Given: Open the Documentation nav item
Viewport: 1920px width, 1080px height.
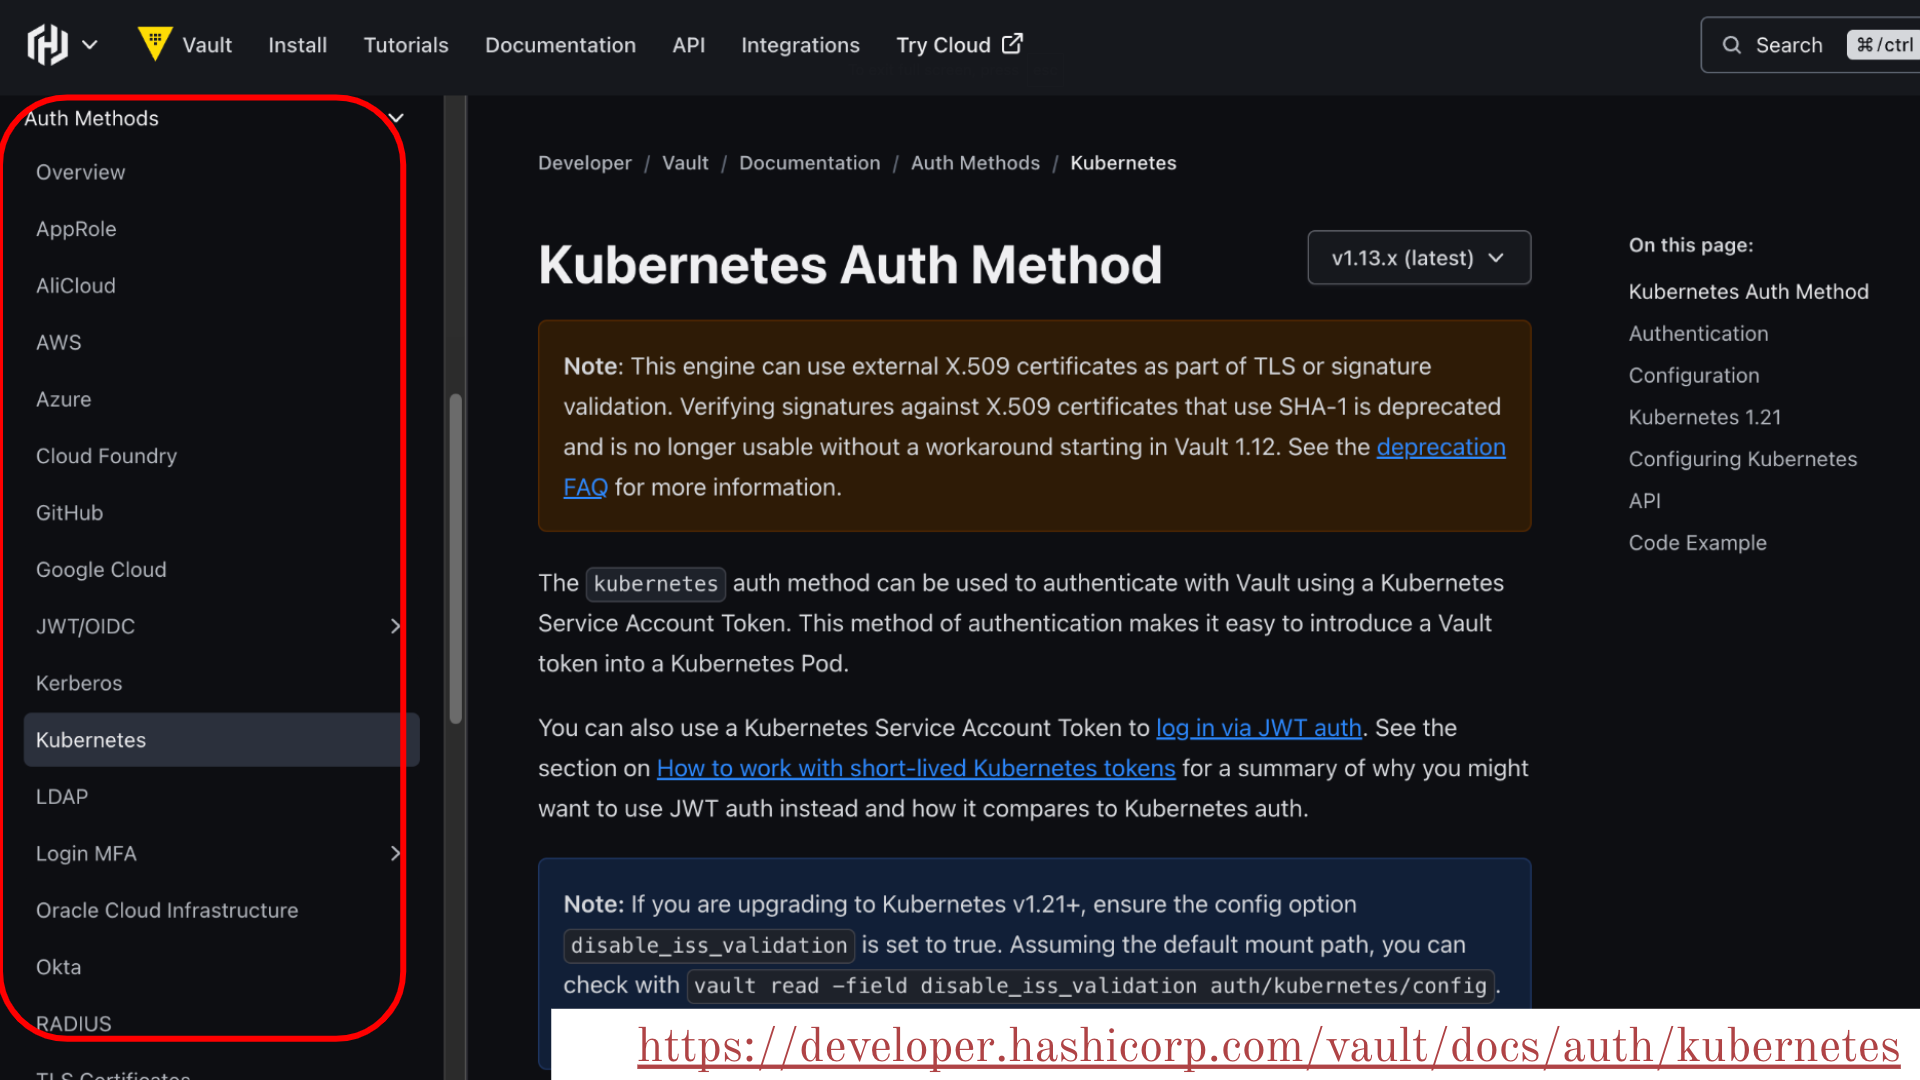Looking at the screenshot, I should point(560,45).
